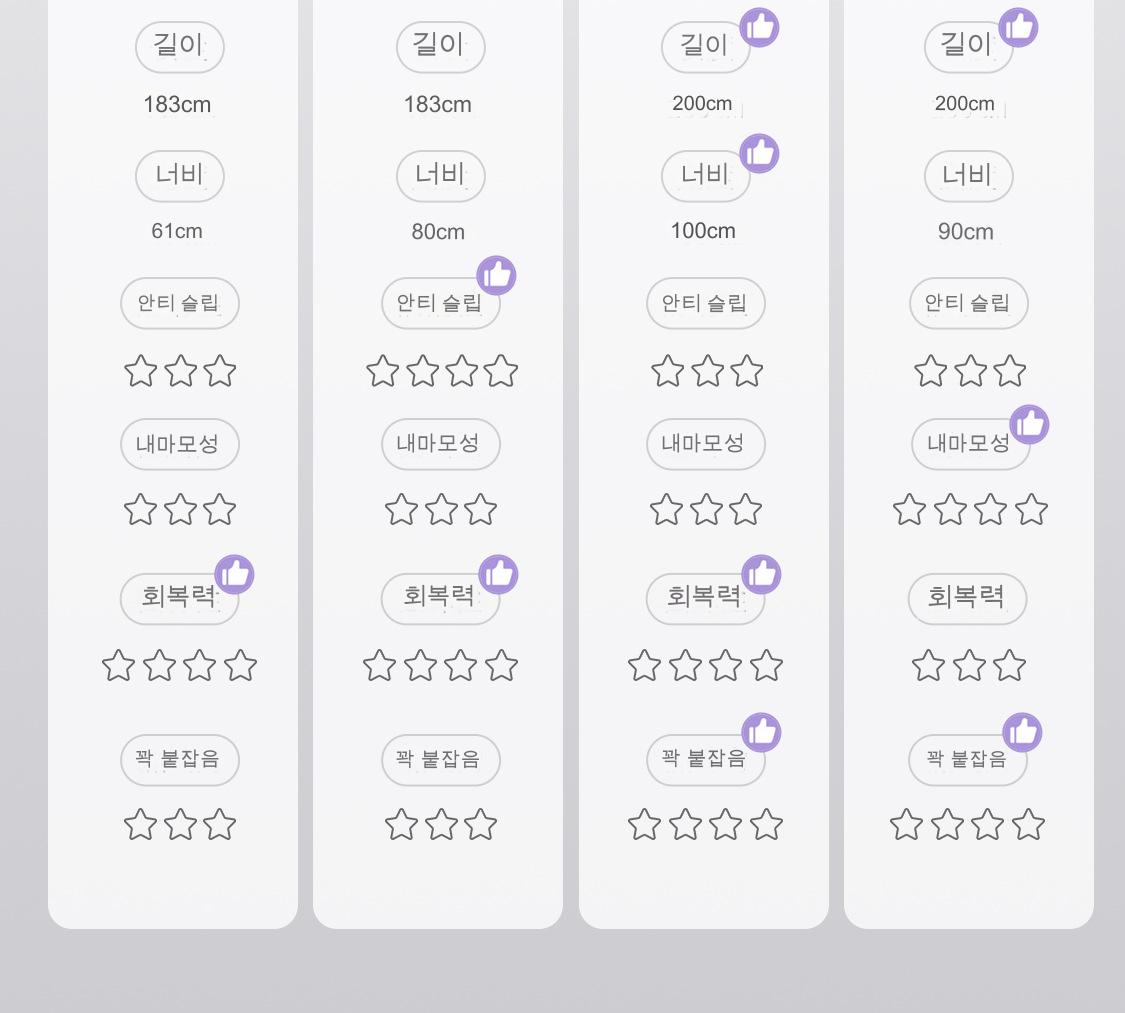
Task: Select the 너비 label above 61cm
Action: pyautogui.click(x=180, y=176)
